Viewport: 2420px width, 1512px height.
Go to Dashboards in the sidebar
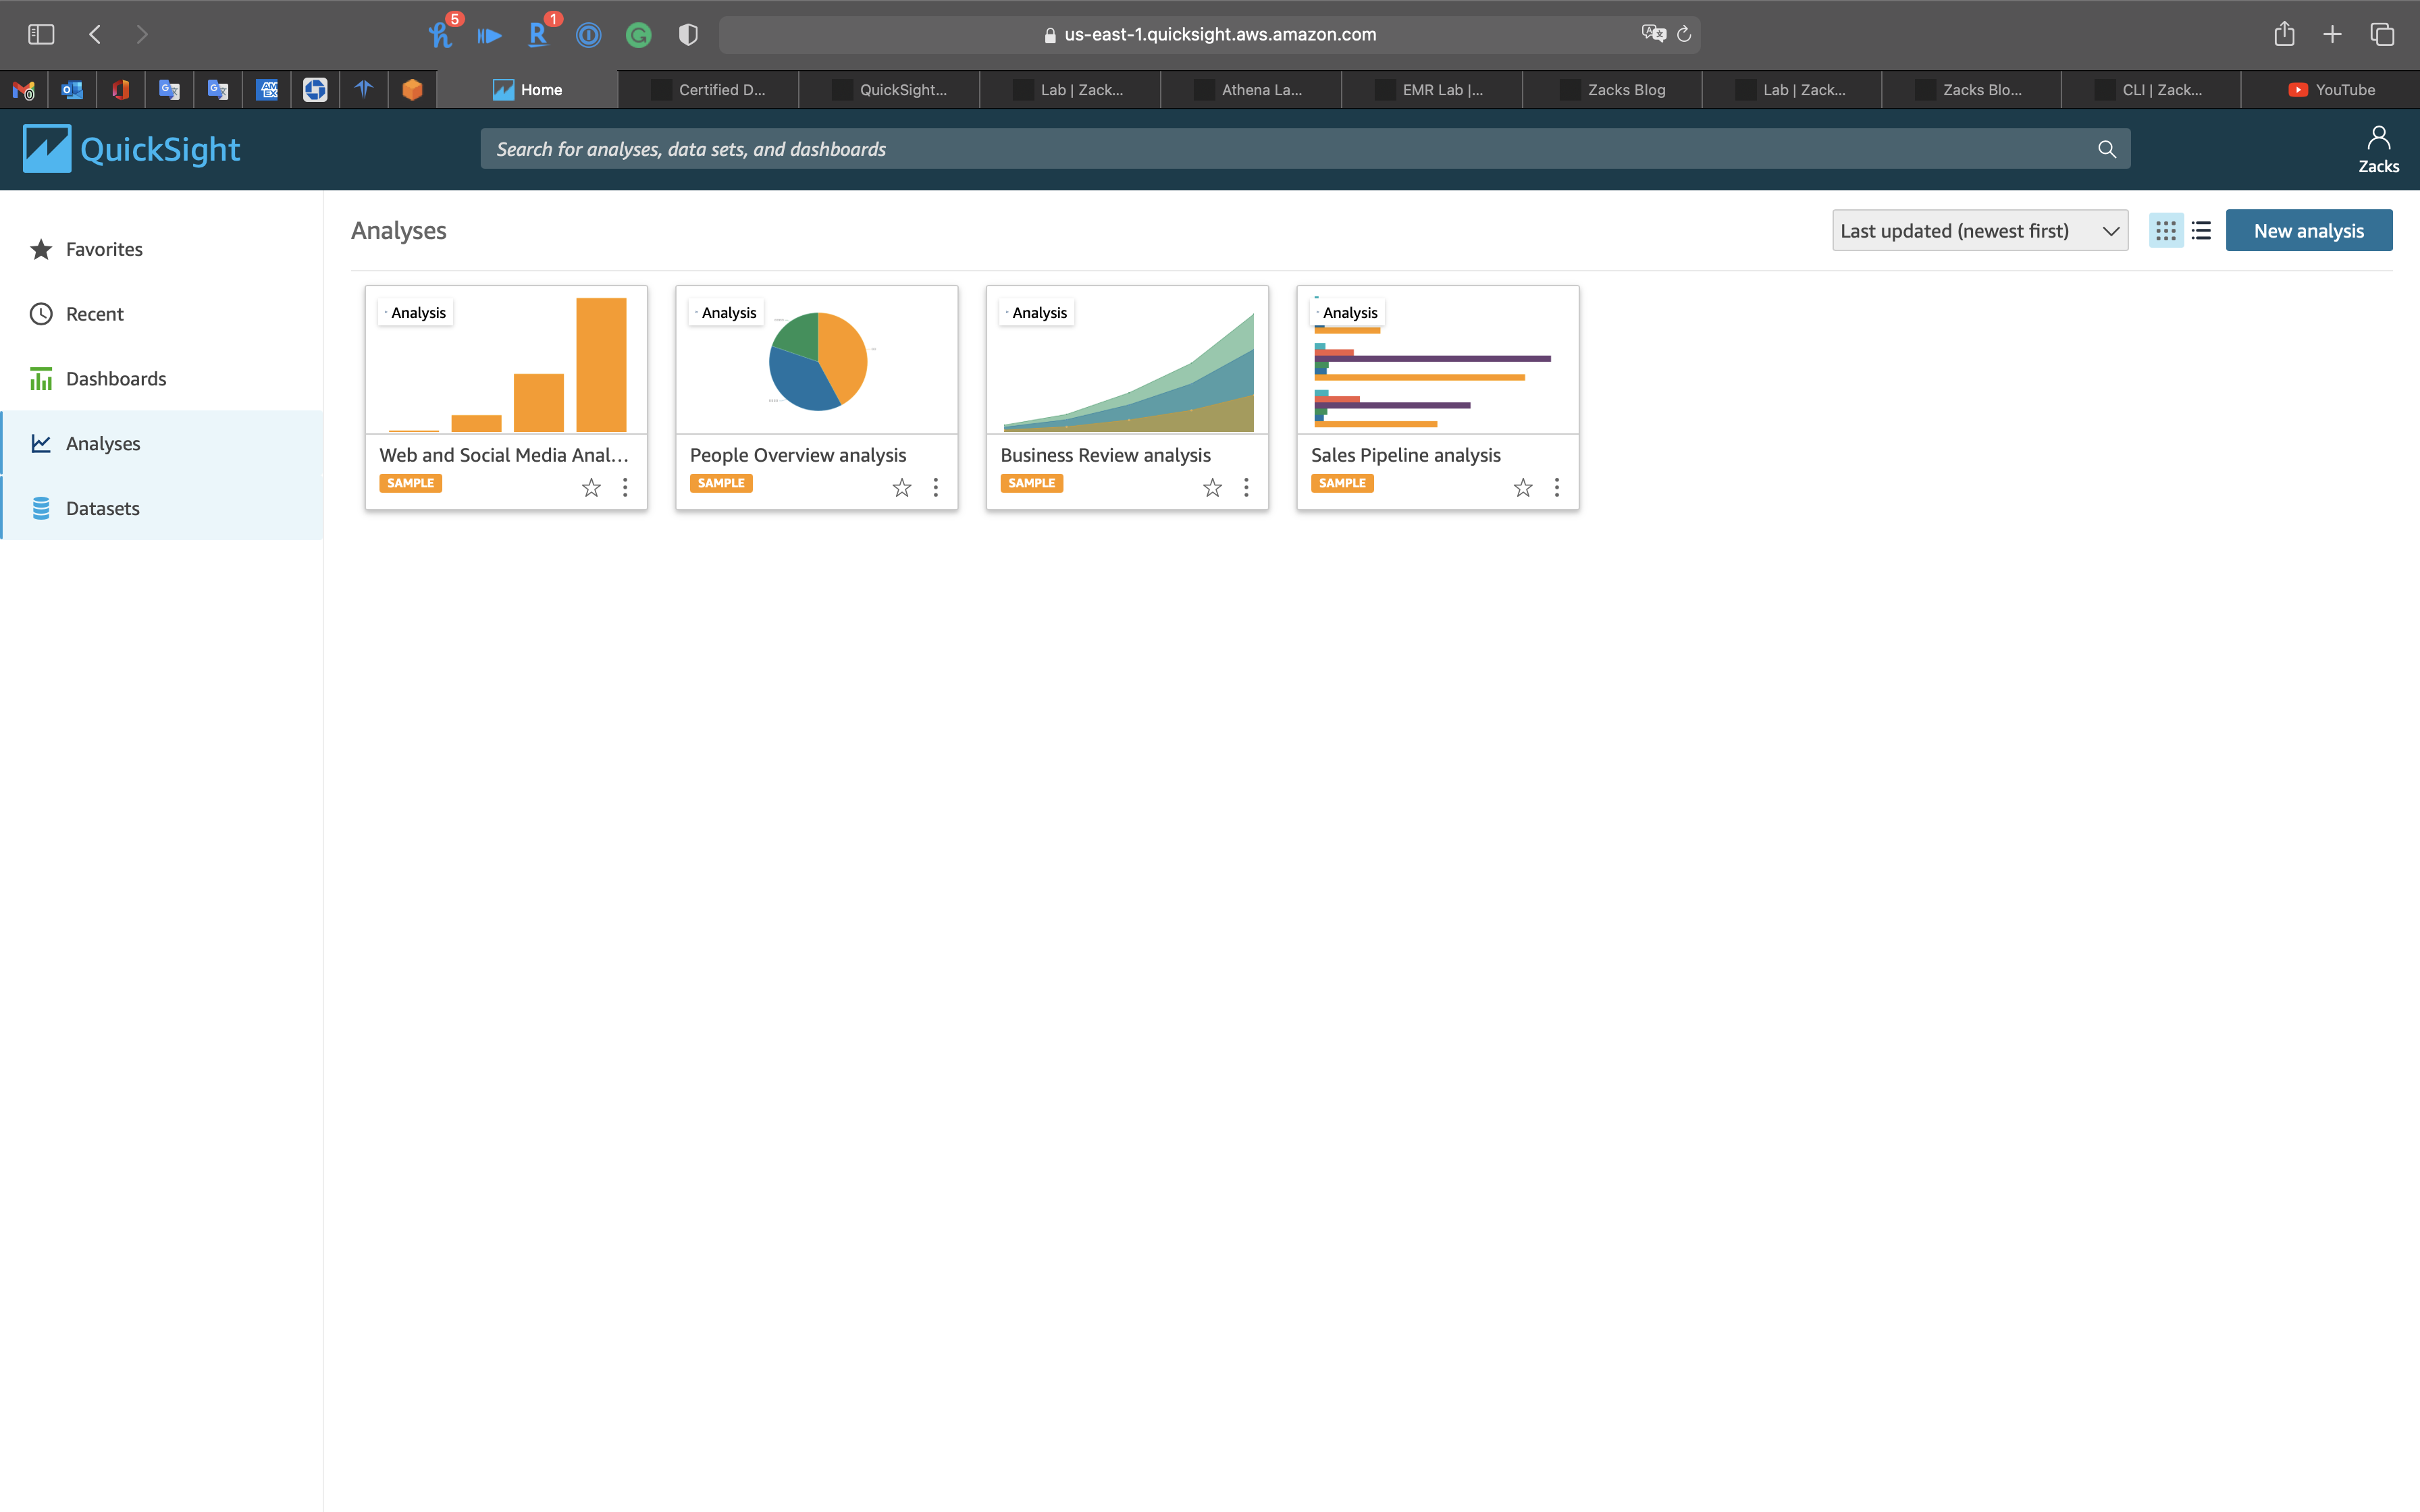(x=116, y=379)
